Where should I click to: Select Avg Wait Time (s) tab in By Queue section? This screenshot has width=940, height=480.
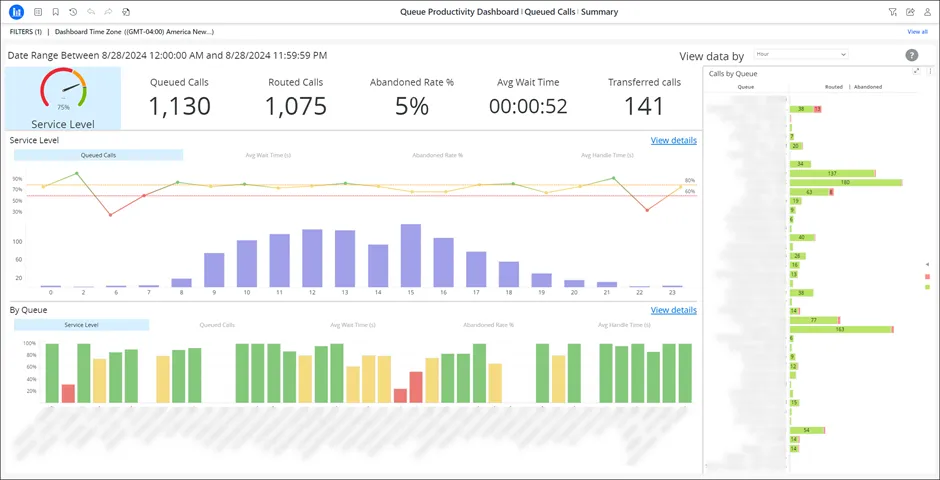(x=352, y=325)
